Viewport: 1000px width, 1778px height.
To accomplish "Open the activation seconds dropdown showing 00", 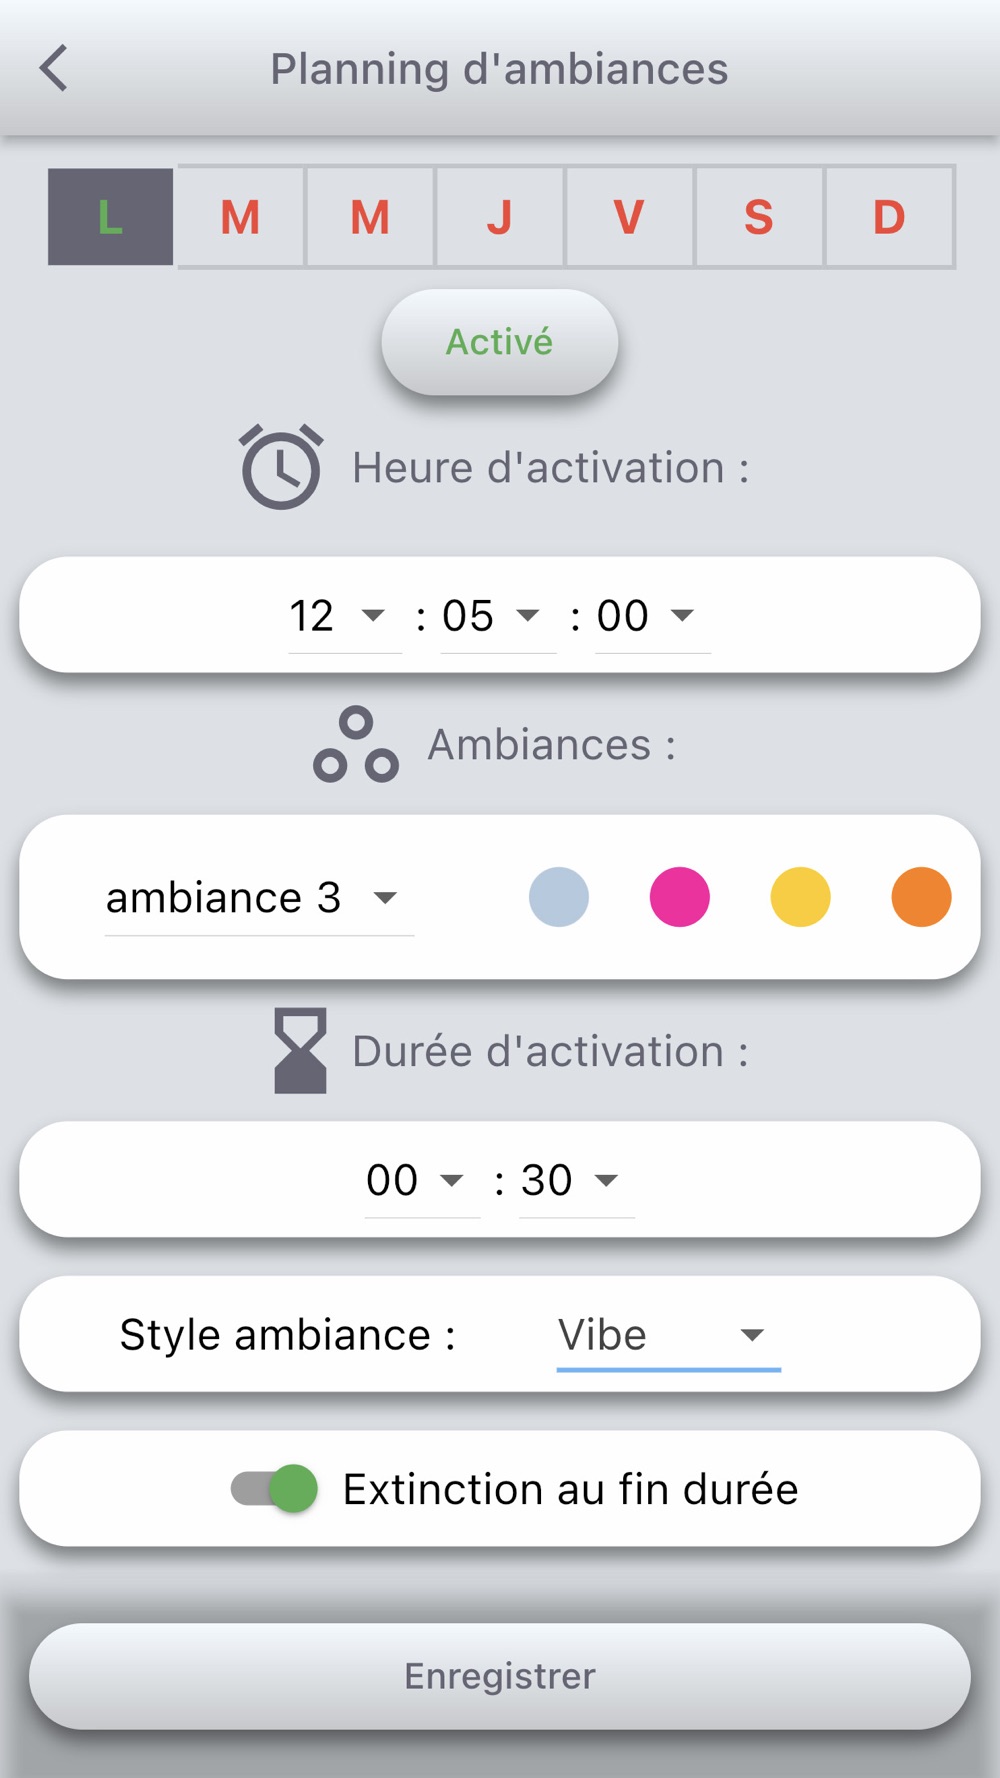I will tap(653, 616).
